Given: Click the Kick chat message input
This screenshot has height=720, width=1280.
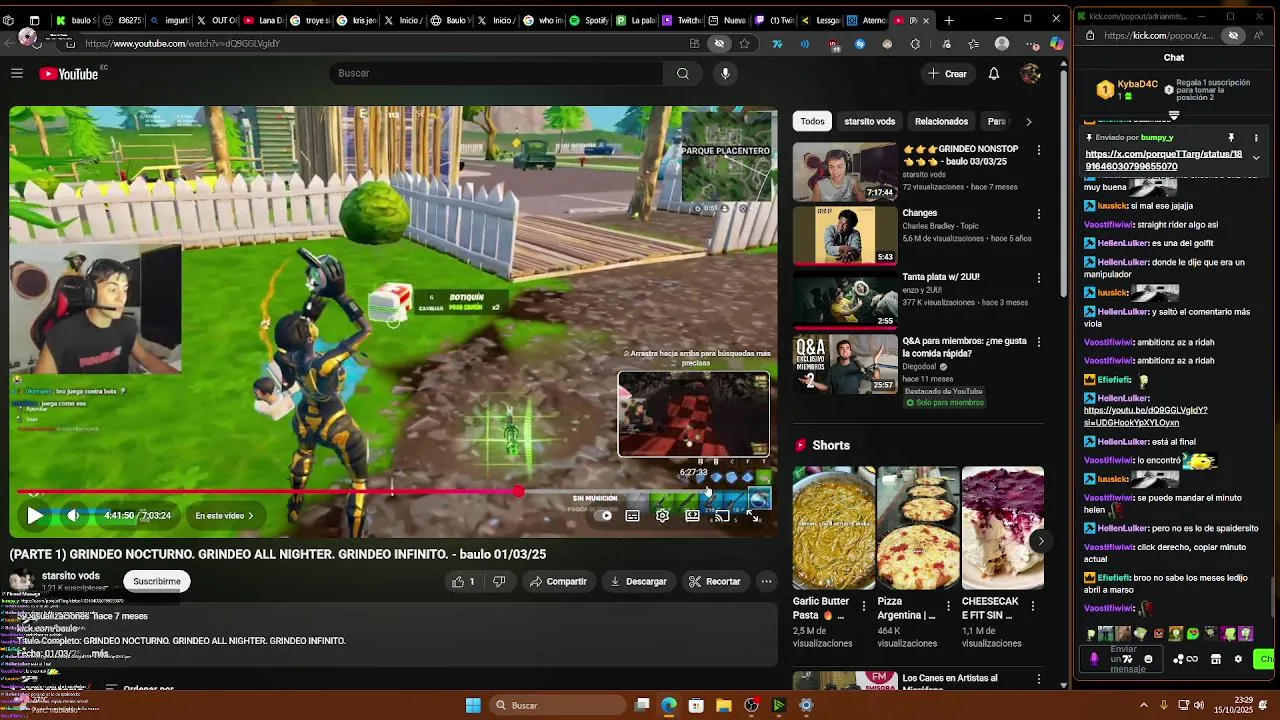Looking at the screenshot, I should point(1122,659).
